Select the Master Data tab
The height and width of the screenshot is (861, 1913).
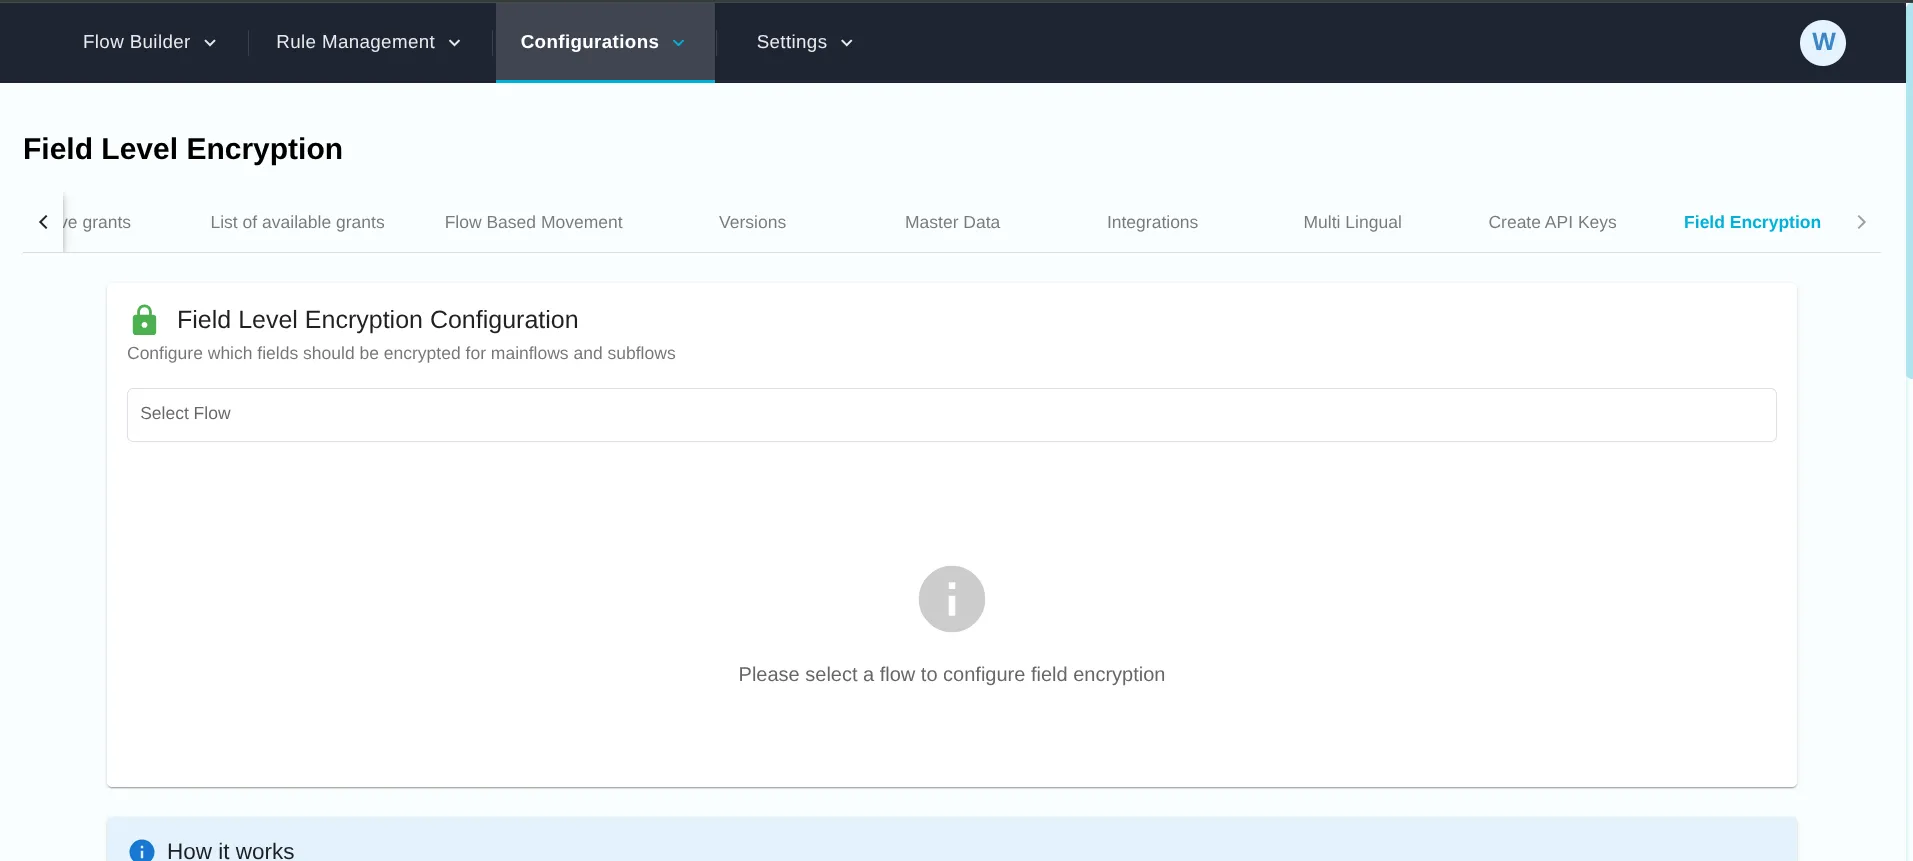point(952,222)
